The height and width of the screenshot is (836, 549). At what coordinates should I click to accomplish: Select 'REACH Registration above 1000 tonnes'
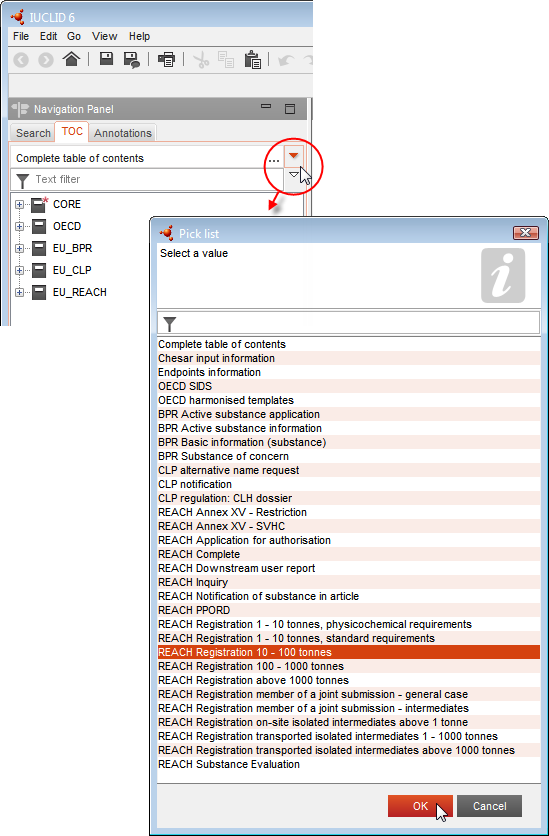coord(349,680)
